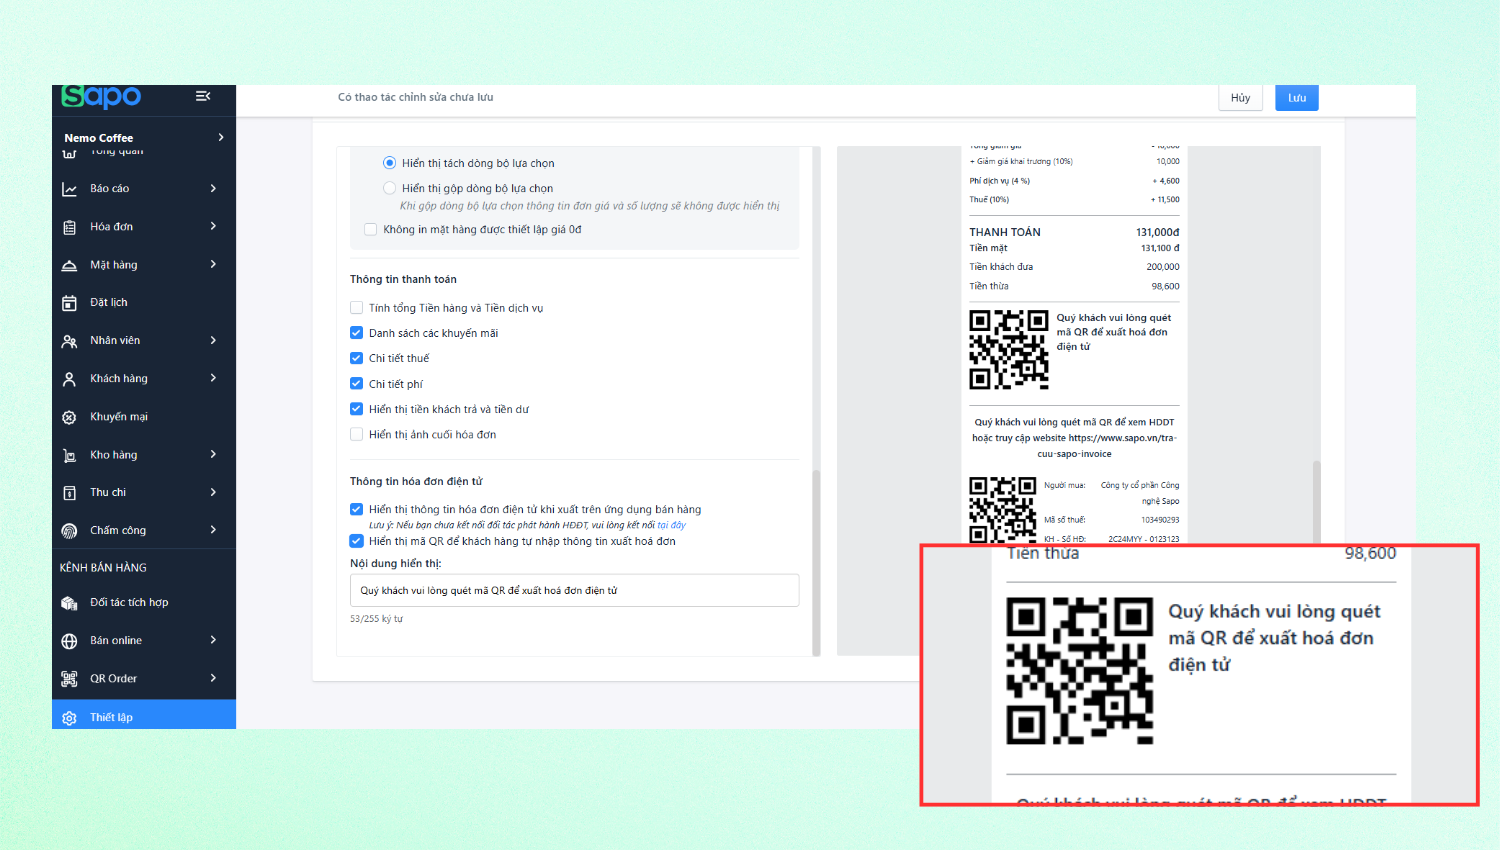Click the Bán online globe icon

point(69,641)
